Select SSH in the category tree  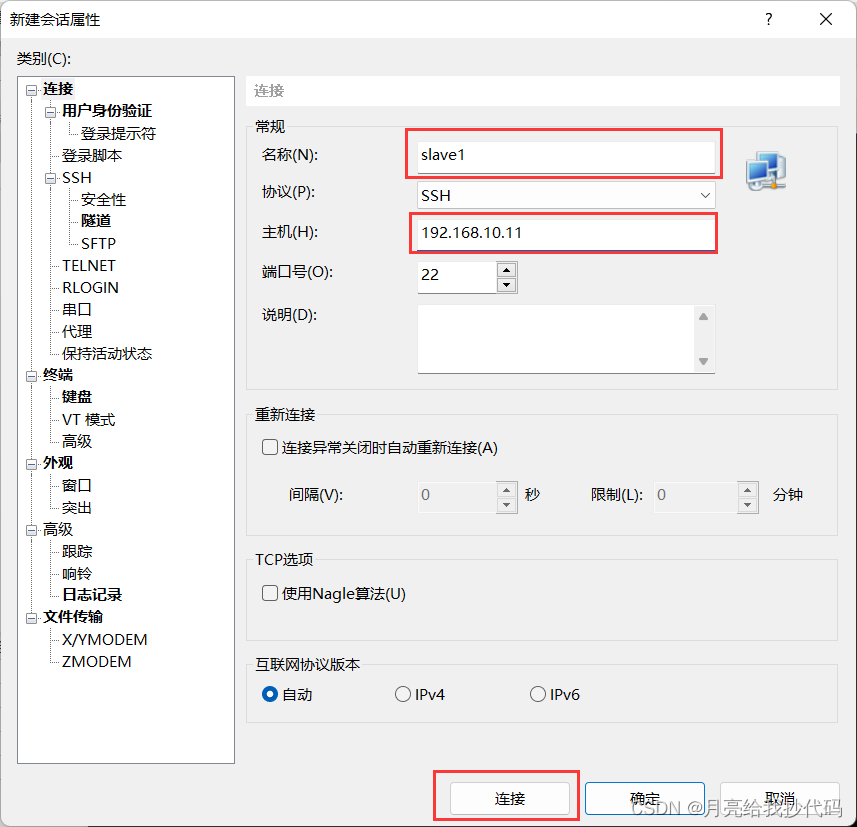click(x=77, y=178)
